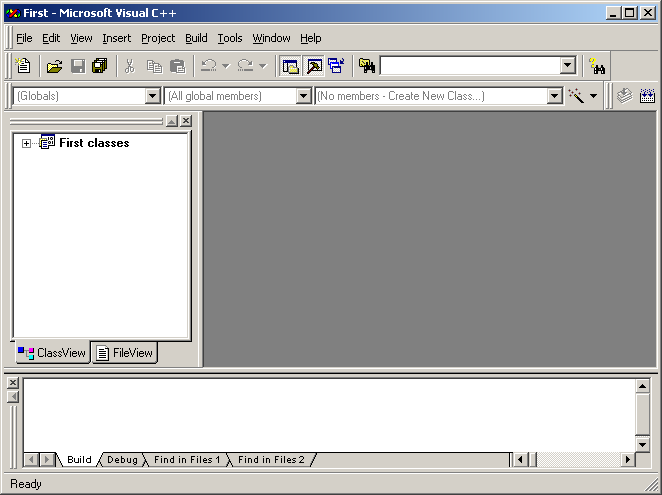The width and height of the screenshot is (662, 495).
Task: Click the output vertical scrollbar up arrow
Action: [643, 386]
